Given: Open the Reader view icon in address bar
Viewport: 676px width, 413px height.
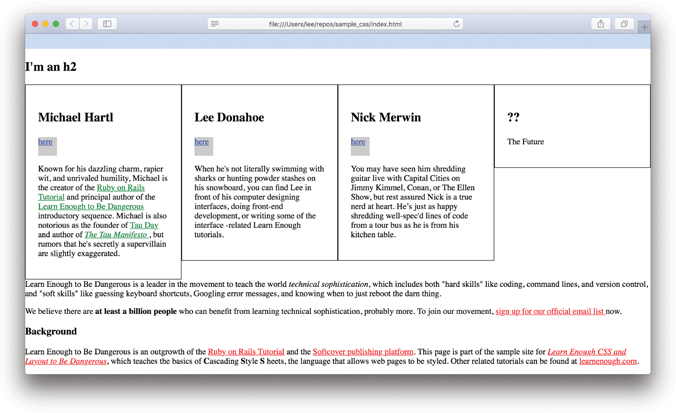Looking at the screenshot, I should (215, 24).
